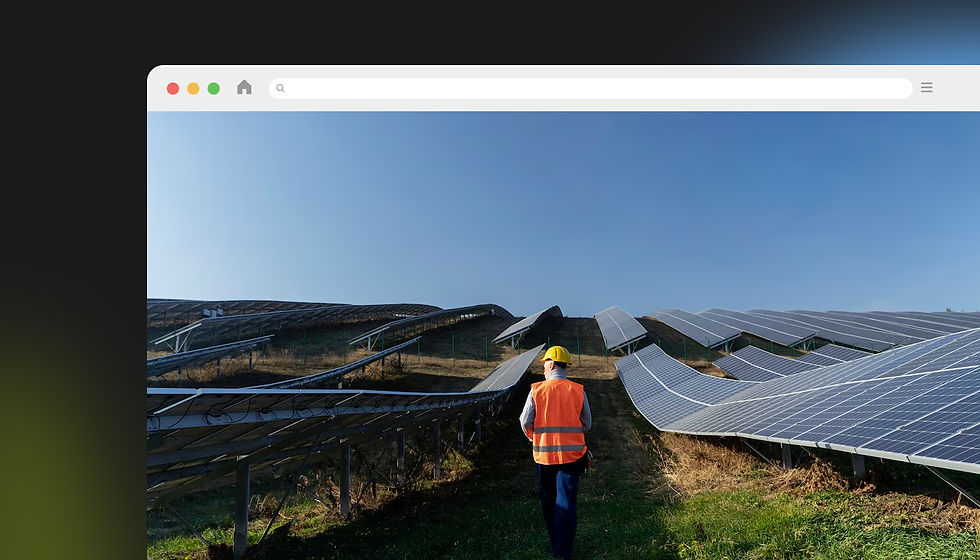980x560 pixels.
Task: Click the red close window button
Action: tap(173, 88)
